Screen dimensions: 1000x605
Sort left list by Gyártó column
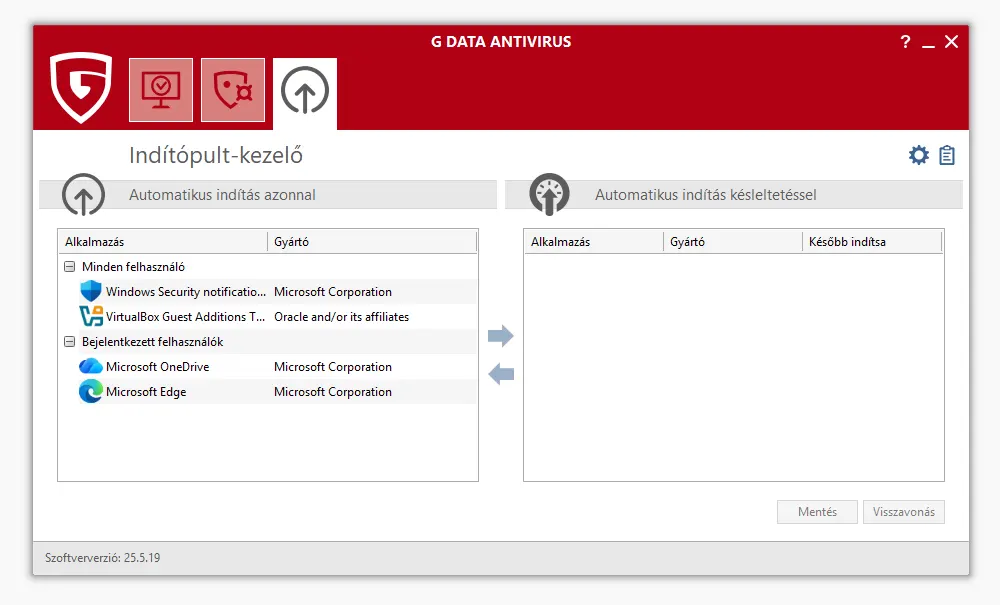pyautogui.click(x=371, y=242)
